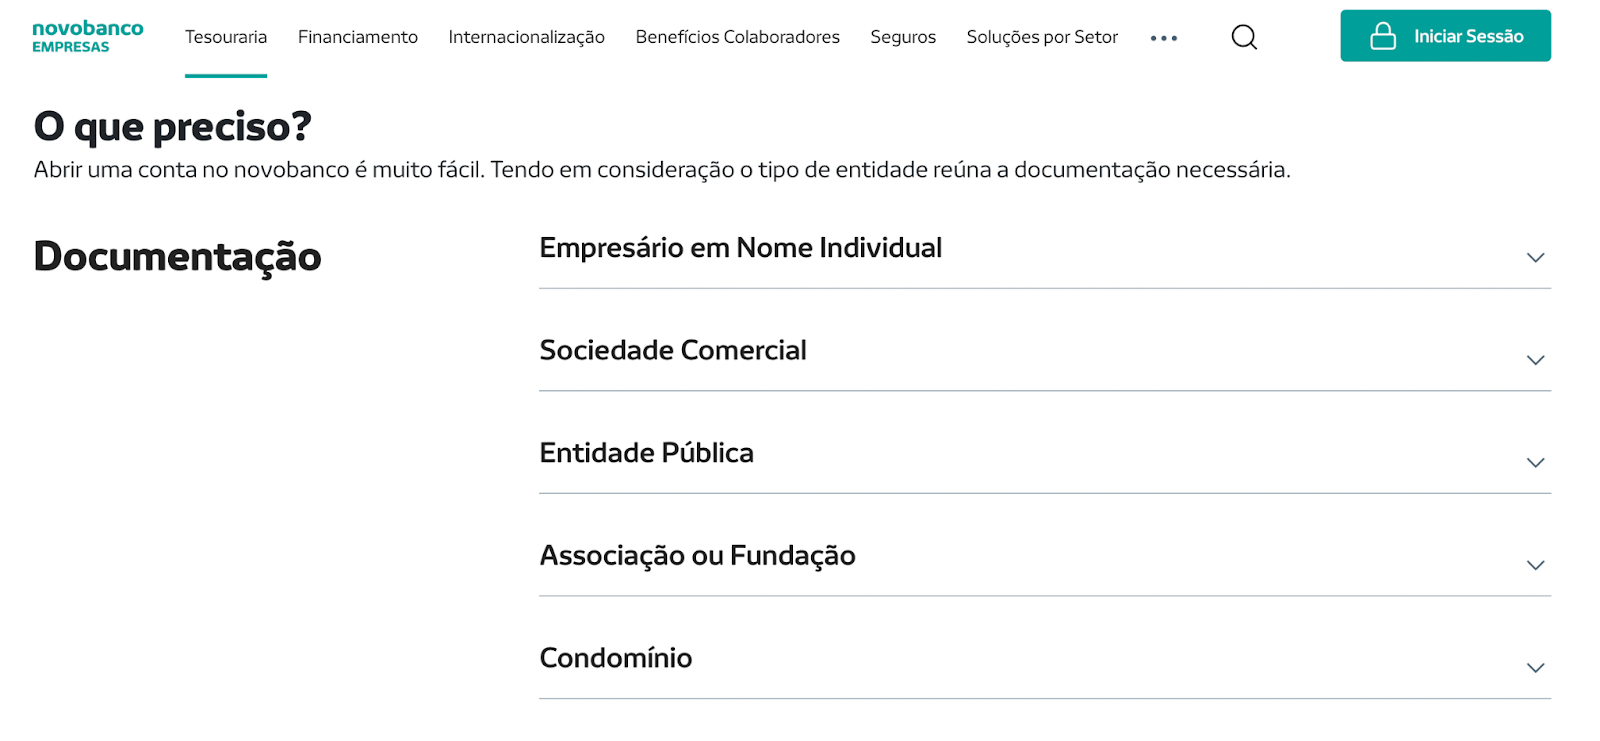Select the Seguros navigation item
The width and height of the screenshot is (1600, 741).
click(902, 37)
